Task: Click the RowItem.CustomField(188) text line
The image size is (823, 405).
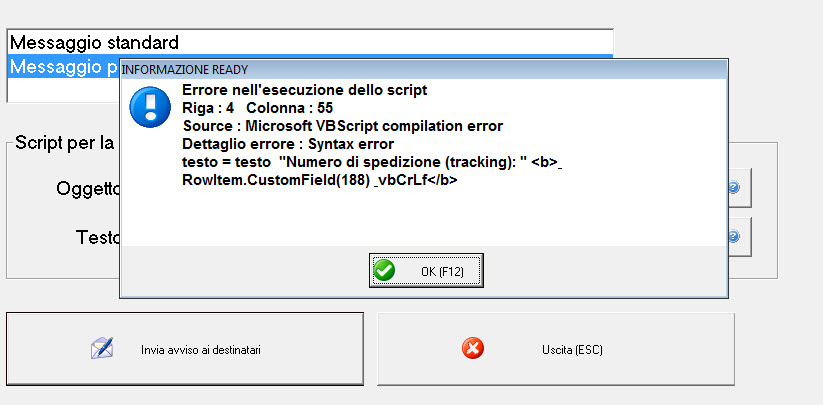Action: coord(320,180)
